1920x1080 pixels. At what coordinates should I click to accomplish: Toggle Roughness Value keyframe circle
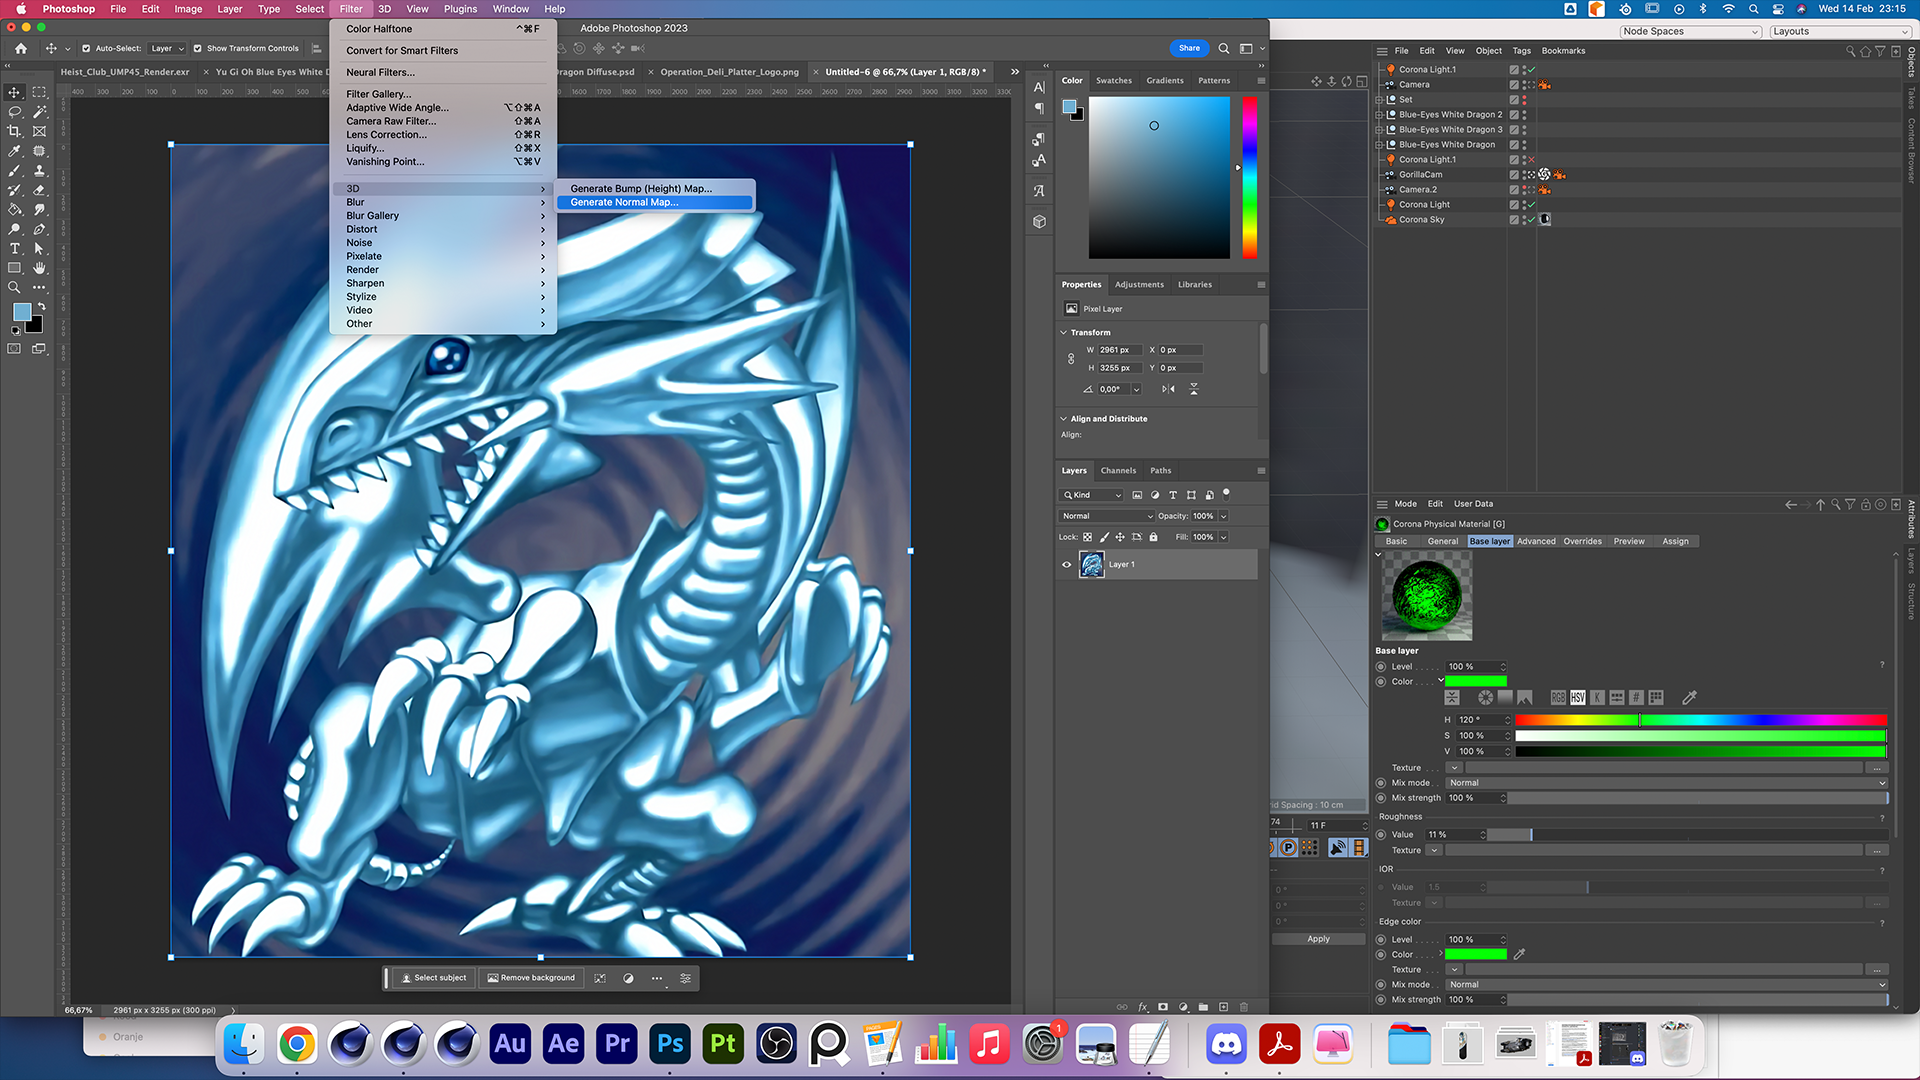point(1381,835)
